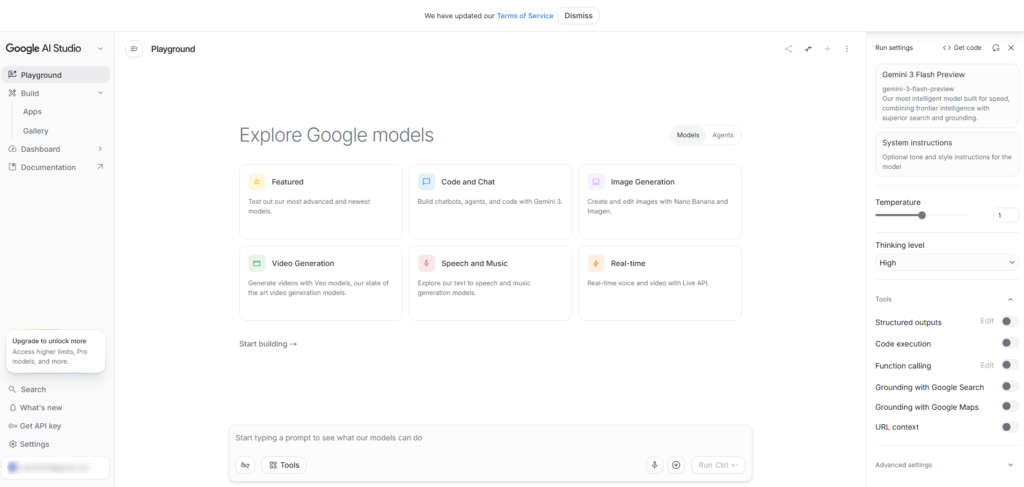This screenshot has width=1024, height=487.
Task: Turn on Grounding with Google Search
Action: click(1010, 386)
